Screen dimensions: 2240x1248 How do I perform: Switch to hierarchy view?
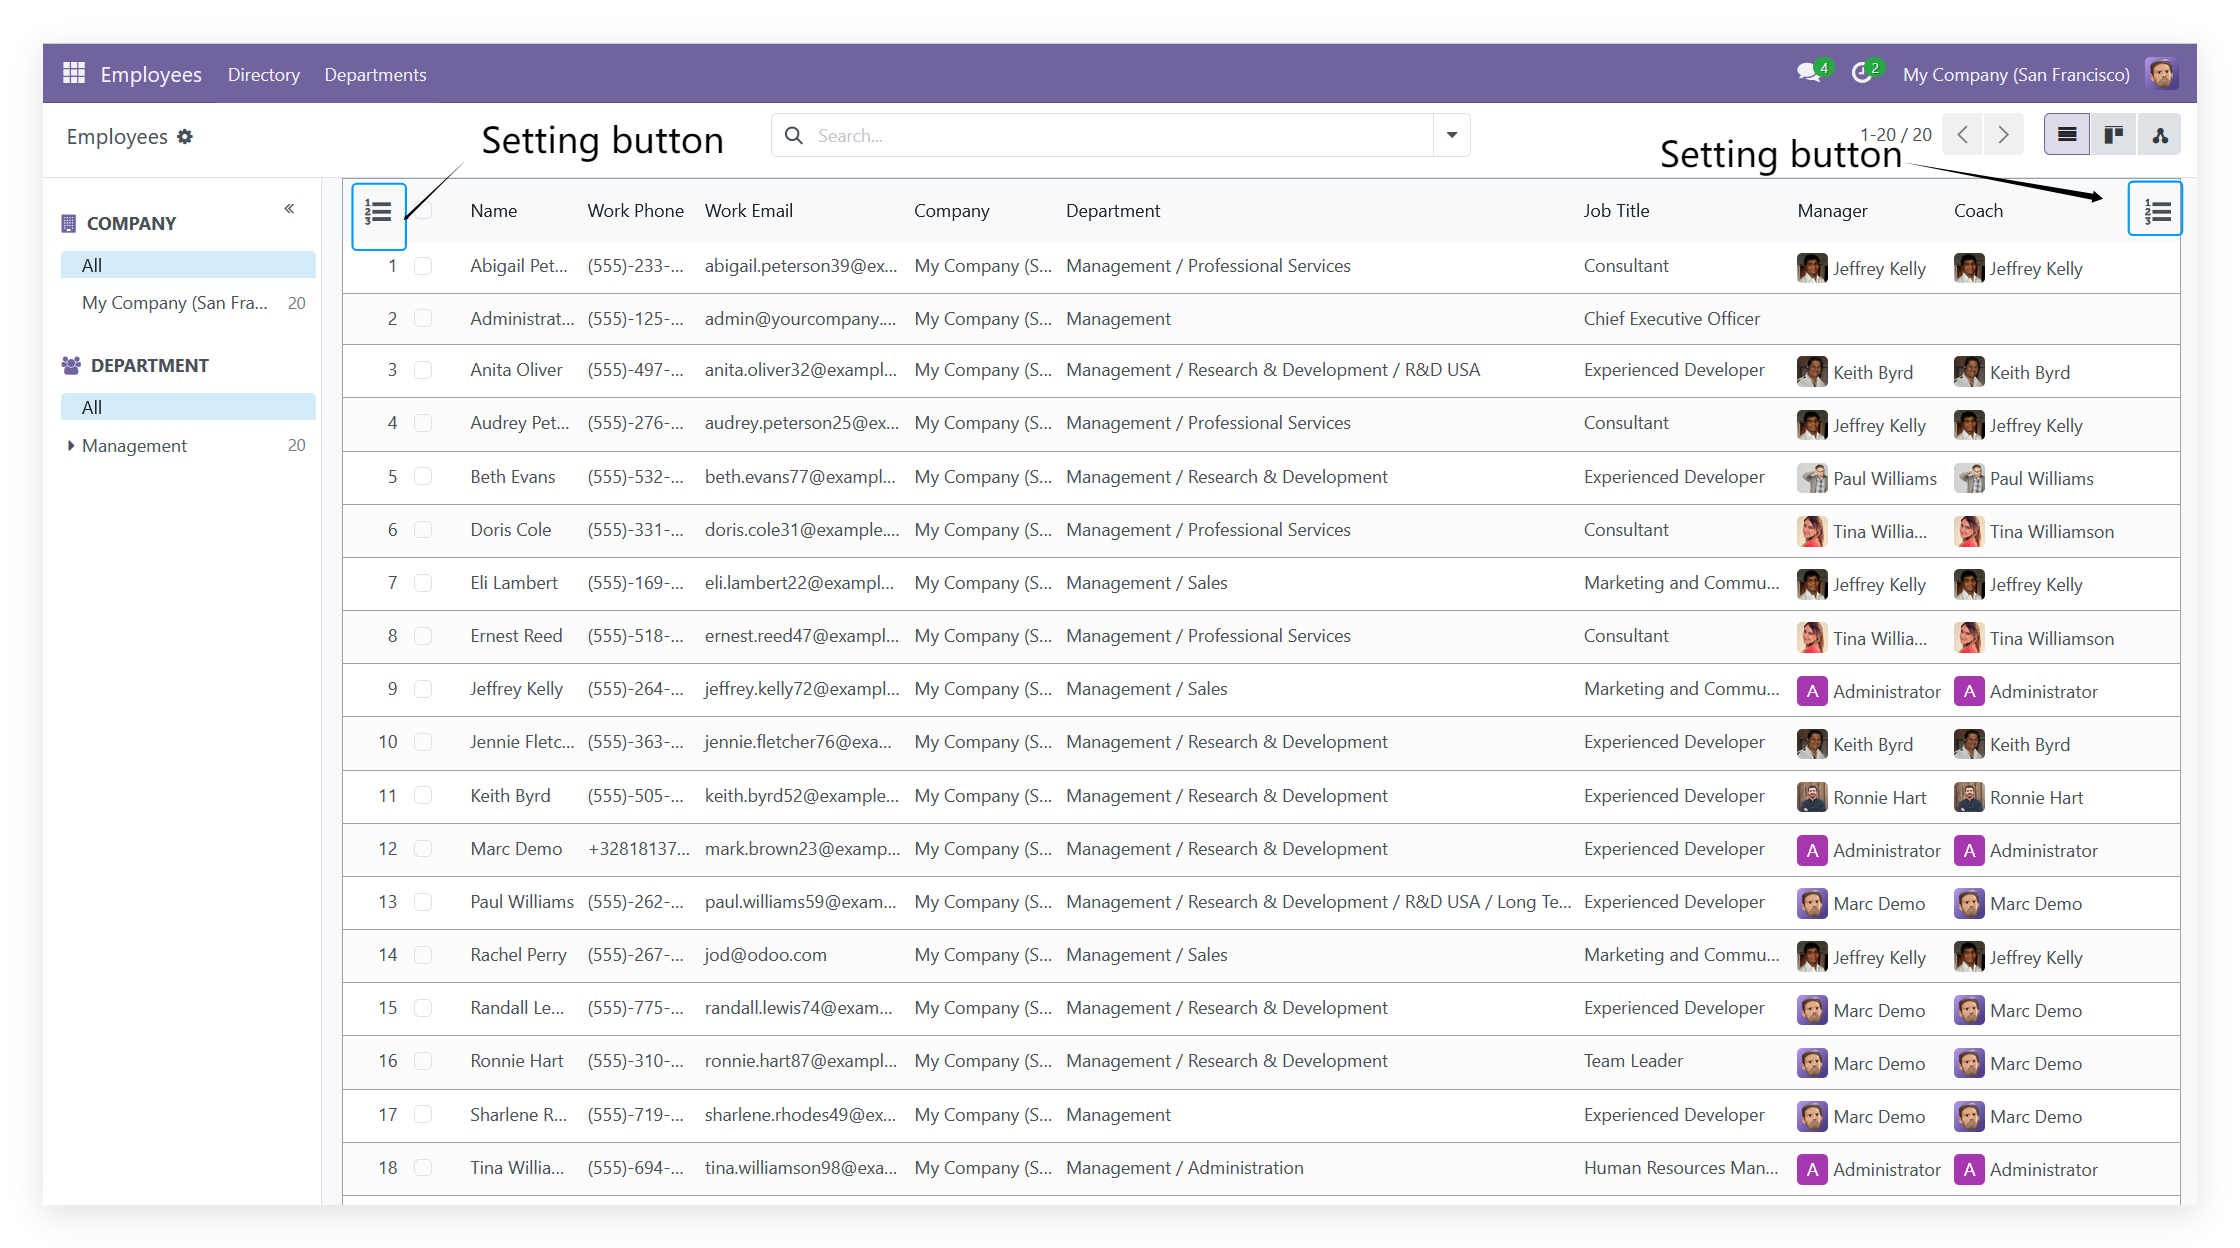pyautogui.click(x=2160, y=135)
